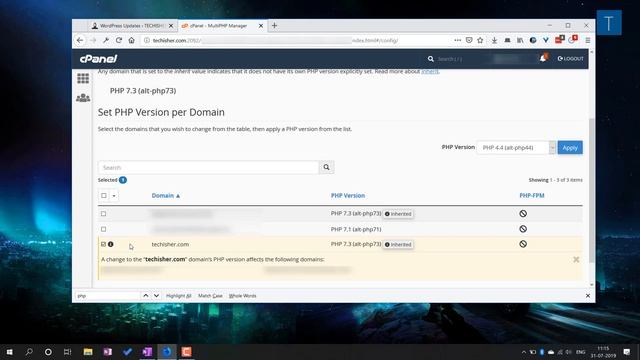Reload the current page
This screenshot has width=640, height=360.
(119, 40)
